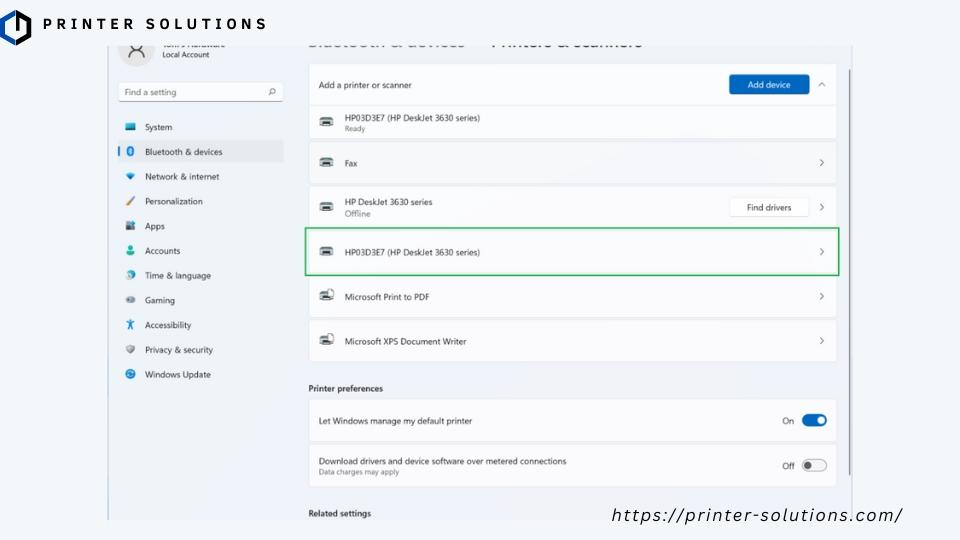Click the Find a setting search box

pos(190,92)
